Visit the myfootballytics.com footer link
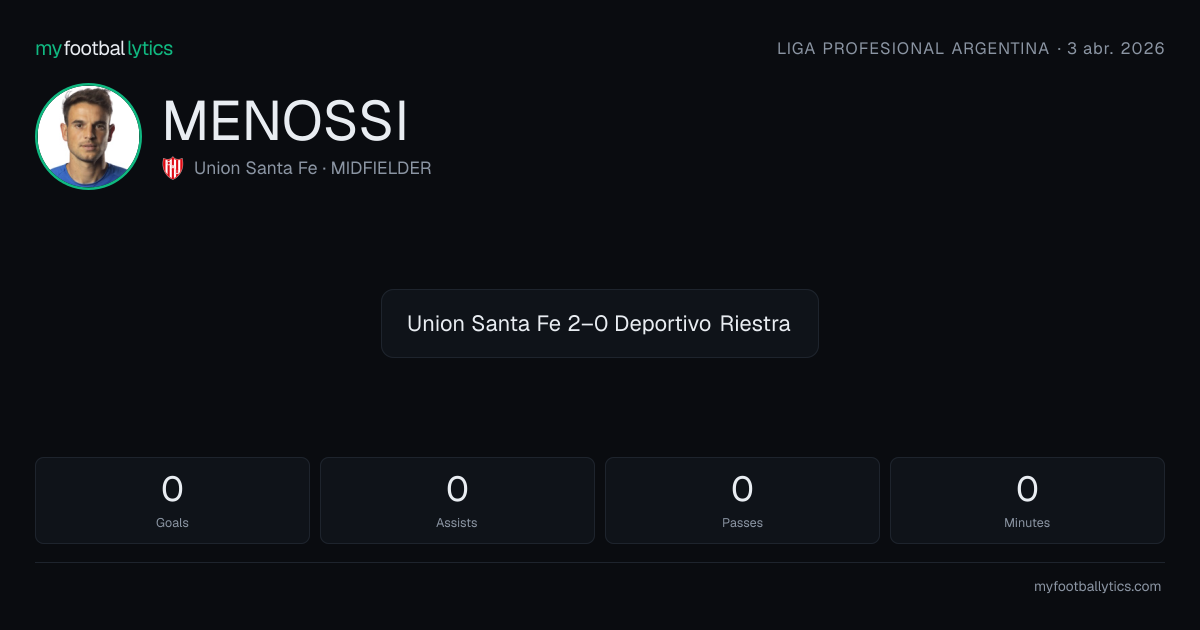The image size is (1200, 630). click(1097, 587)
